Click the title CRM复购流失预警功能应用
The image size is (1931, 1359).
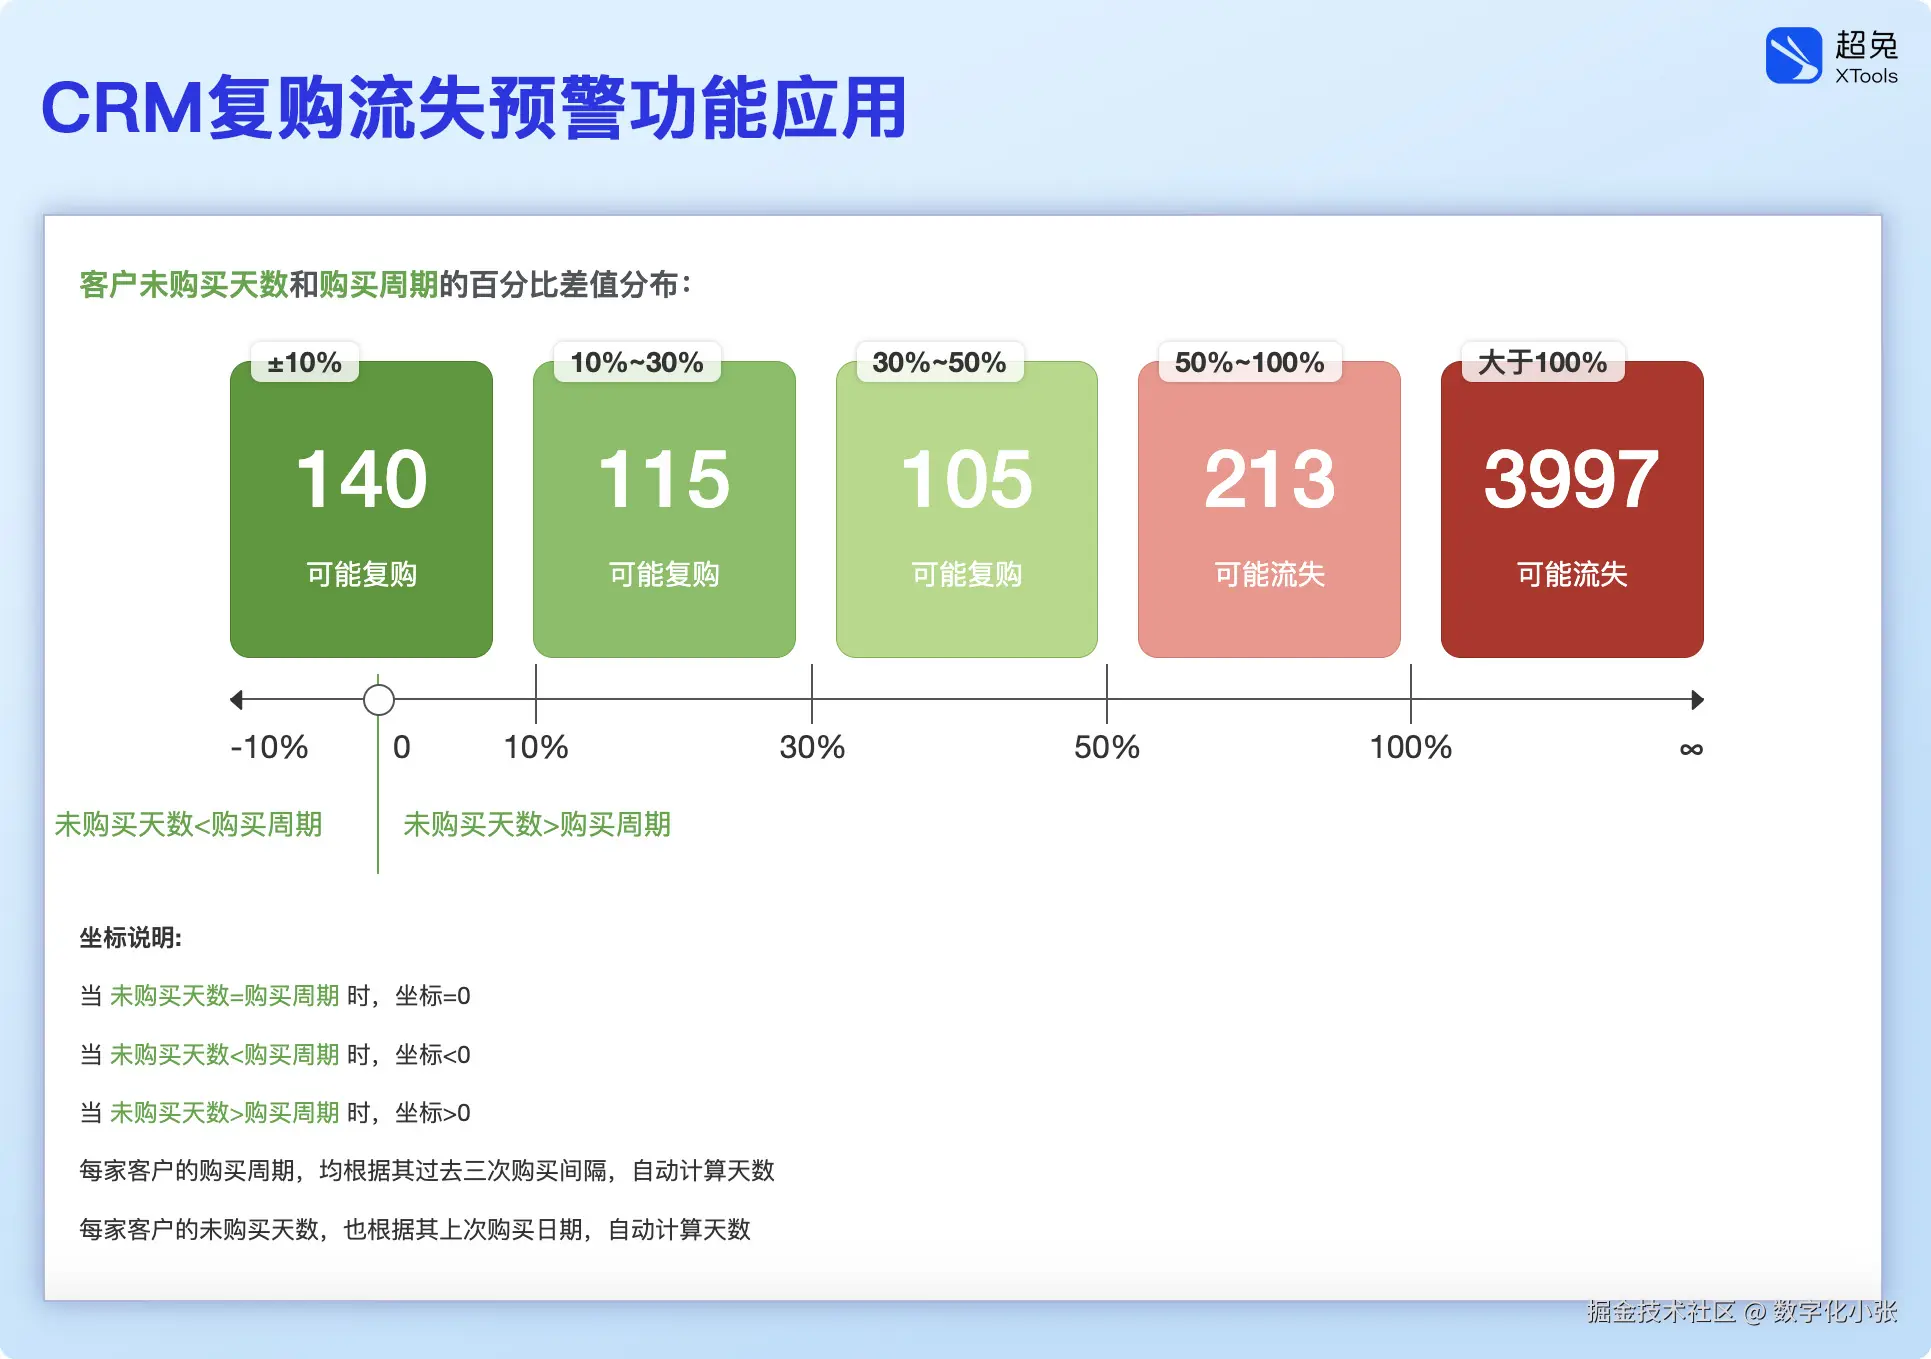473,107
